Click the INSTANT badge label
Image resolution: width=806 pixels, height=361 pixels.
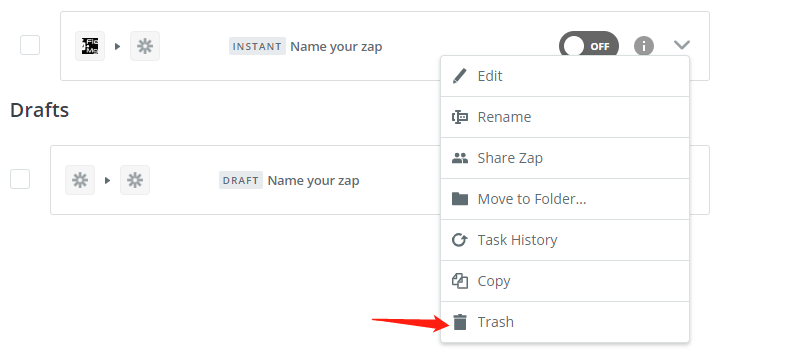point(257,46)
